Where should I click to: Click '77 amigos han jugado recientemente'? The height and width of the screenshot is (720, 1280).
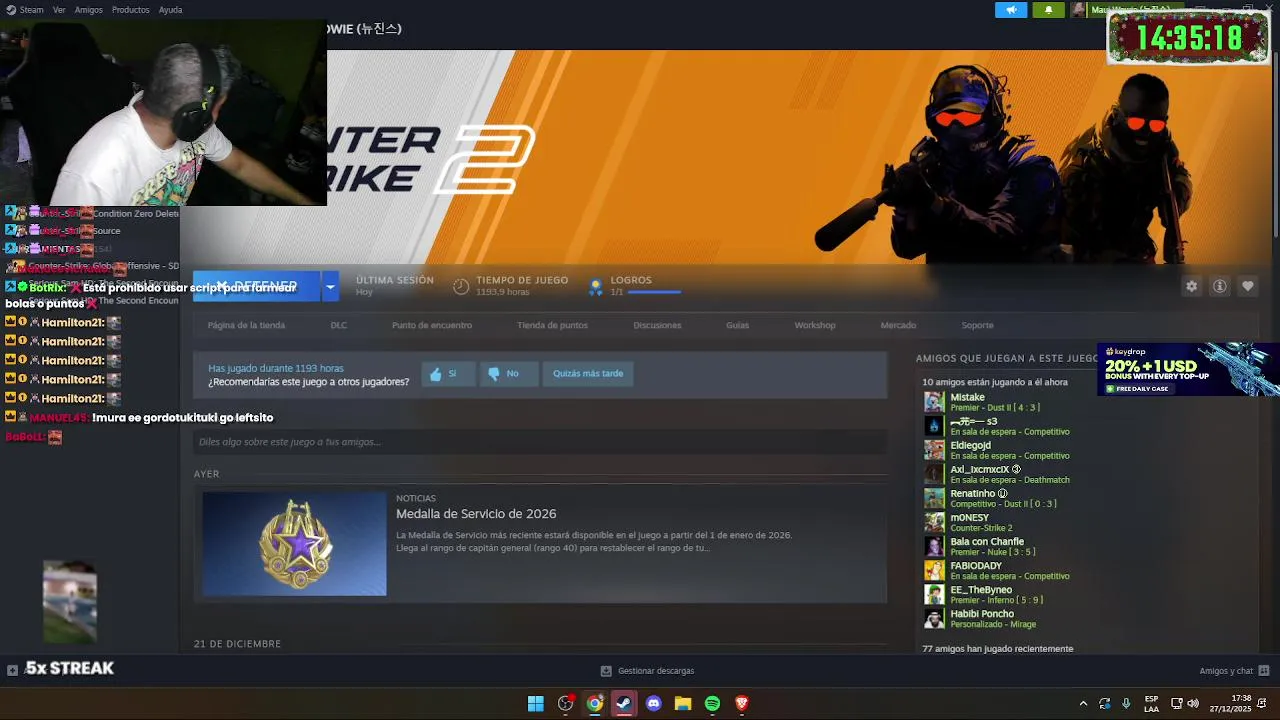(998, 649)
